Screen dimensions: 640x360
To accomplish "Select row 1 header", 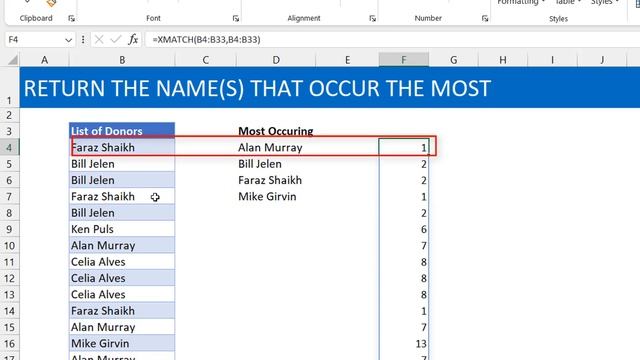I will [x=9, y=87].
